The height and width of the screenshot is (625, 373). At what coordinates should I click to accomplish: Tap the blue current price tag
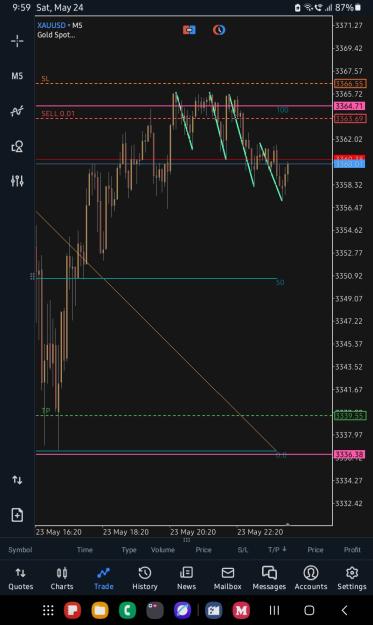(349, 164)
